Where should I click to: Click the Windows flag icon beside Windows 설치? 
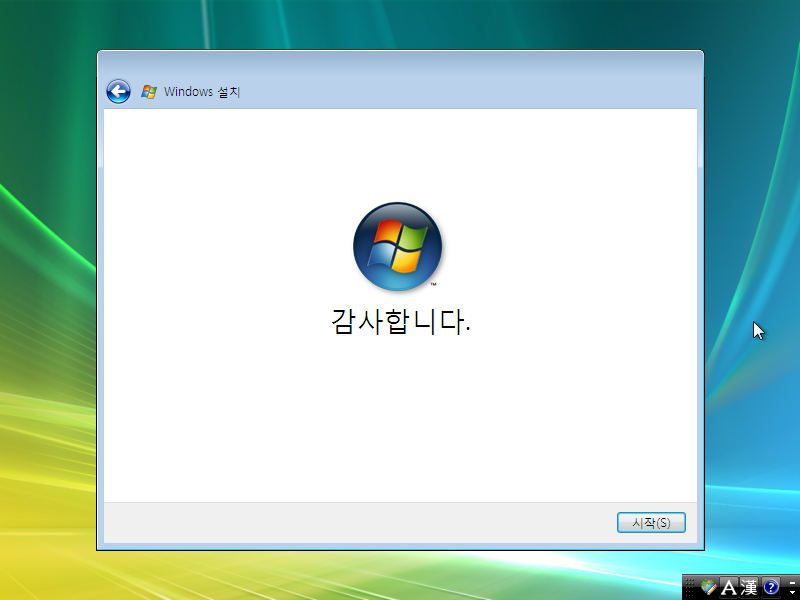(149, 92)
